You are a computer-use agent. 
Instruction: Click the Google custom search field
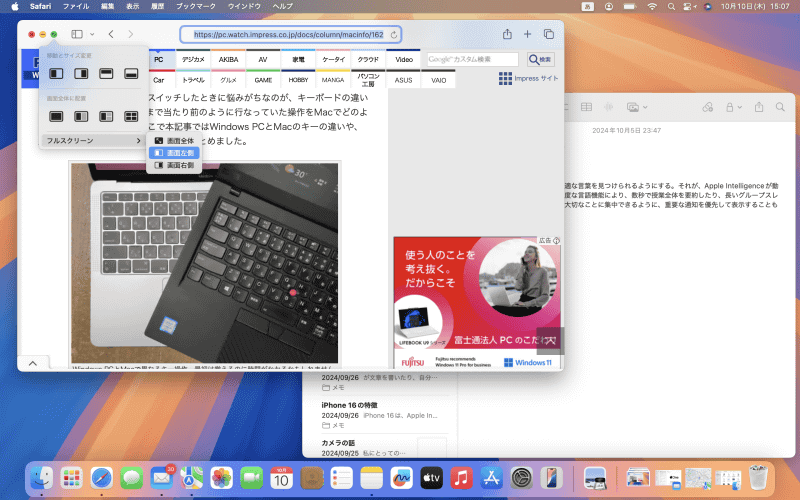coord(472,59)
